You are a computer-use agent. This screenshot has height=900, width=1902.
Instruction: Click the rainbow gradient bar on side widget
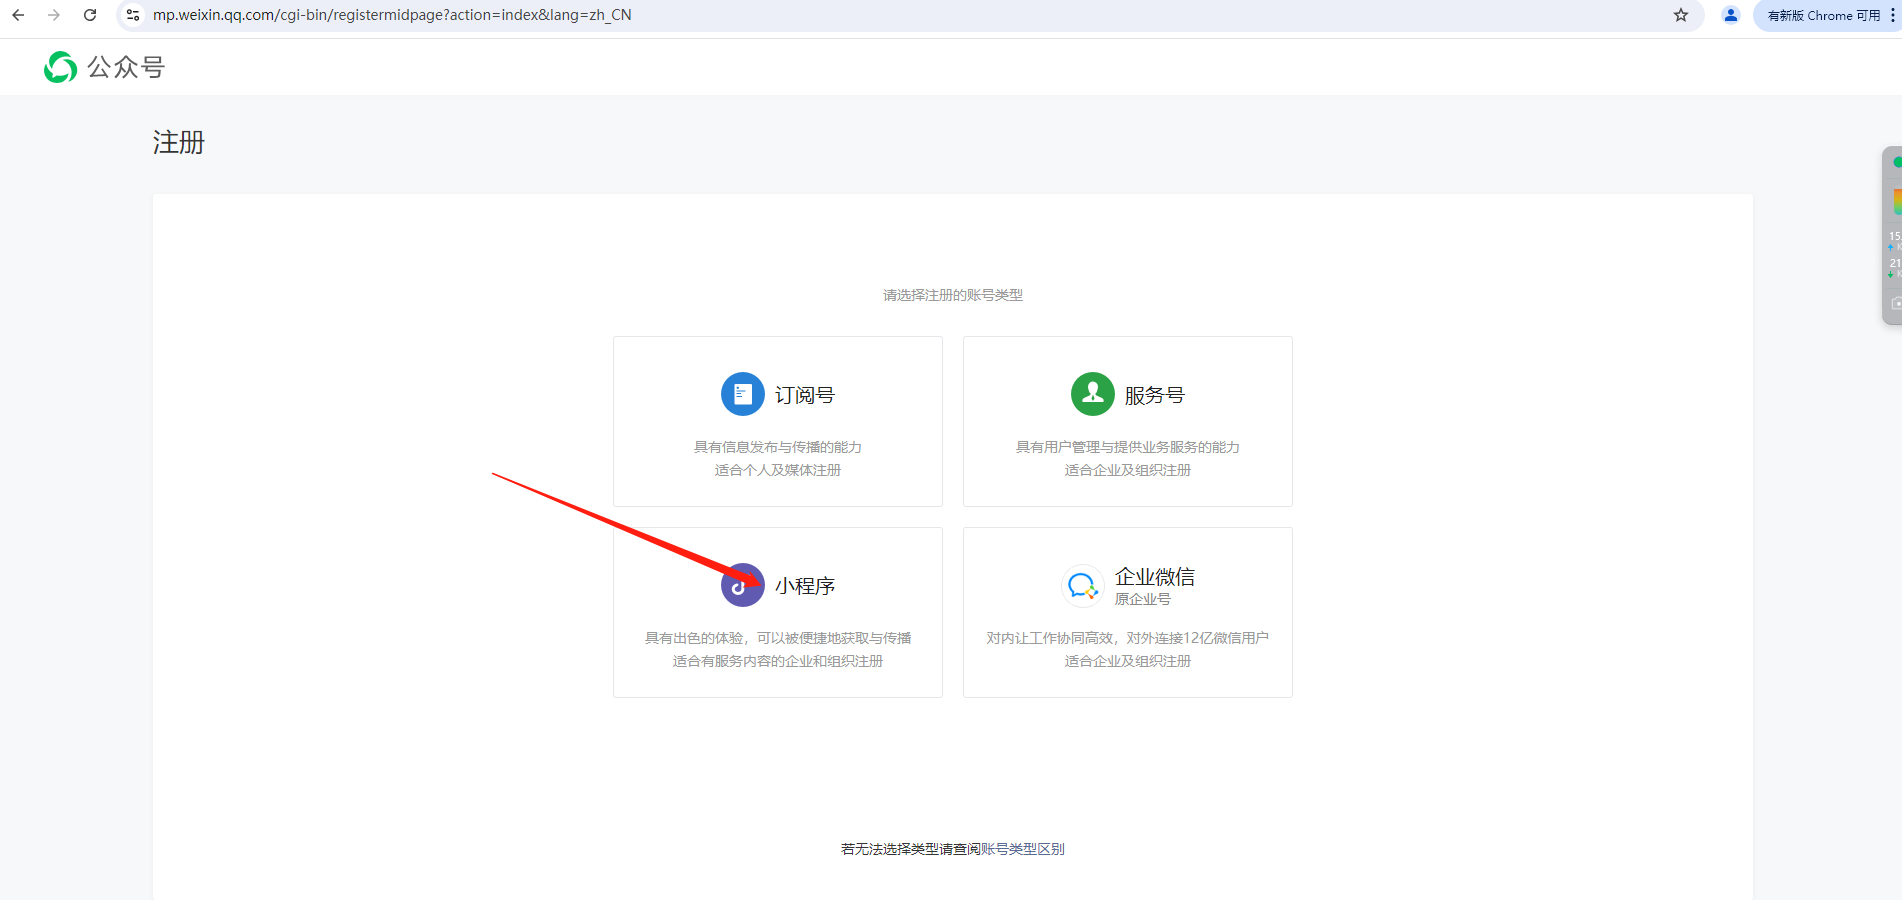pyautogui.click(x=1896, y=201)
